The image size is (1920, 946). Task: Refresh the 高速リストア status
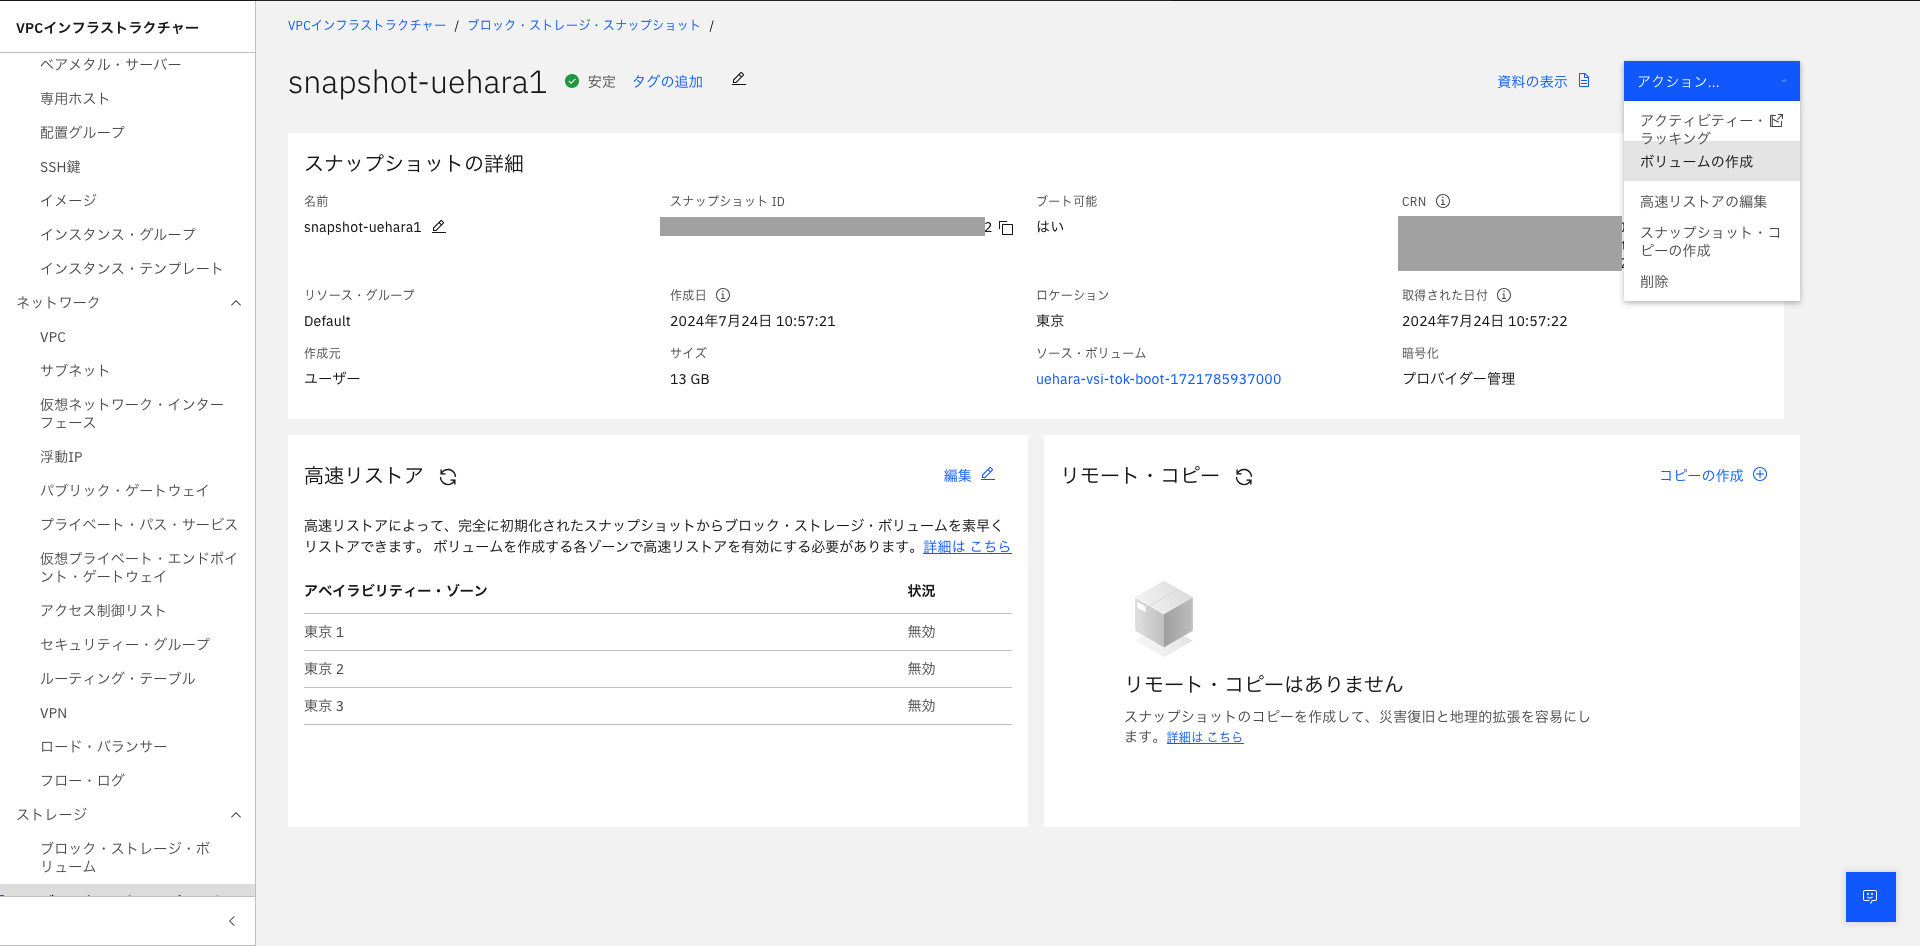click(x=450, y=476)
